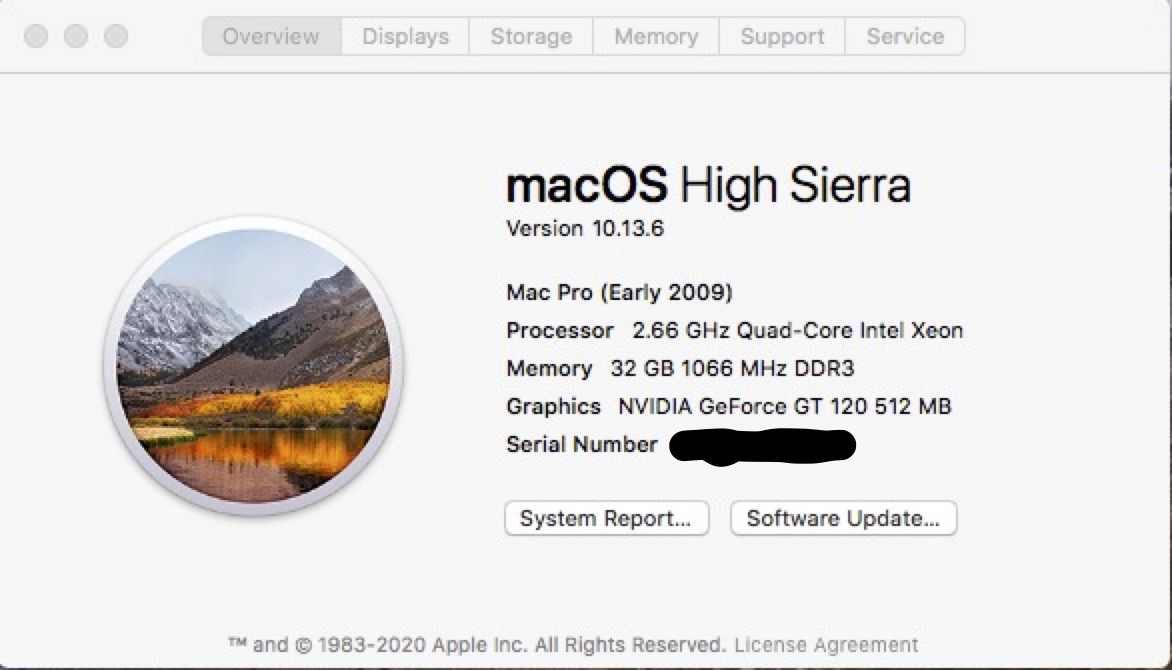Image resolution: width=1172 pixels, height=670 pixels.
Task: Click the macOS High Sierra logo image
Action: point(253,367)
